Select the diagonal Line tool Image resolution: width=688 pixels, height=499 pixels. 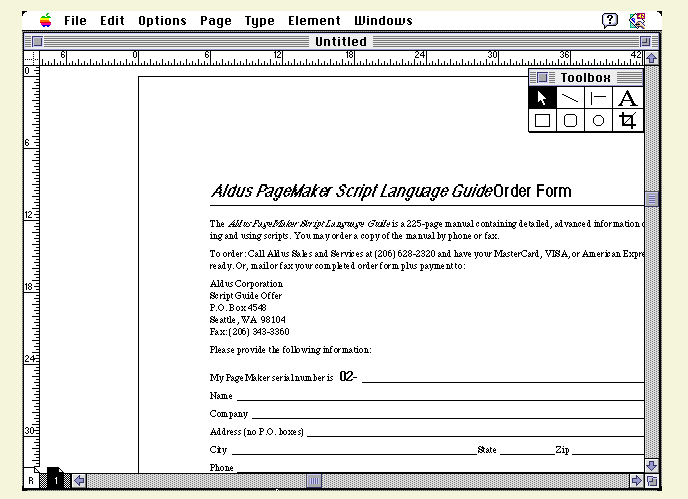(570, 98)
